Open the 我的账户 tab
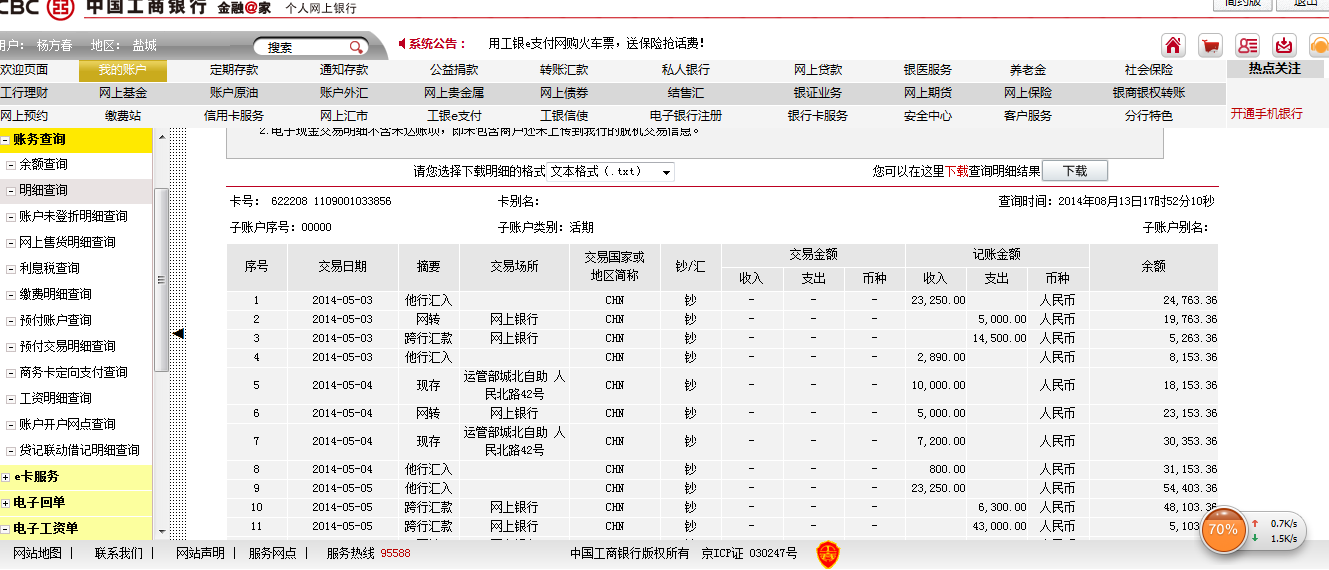Viewport: 1329px width, 570px height. tap(123, 70)
